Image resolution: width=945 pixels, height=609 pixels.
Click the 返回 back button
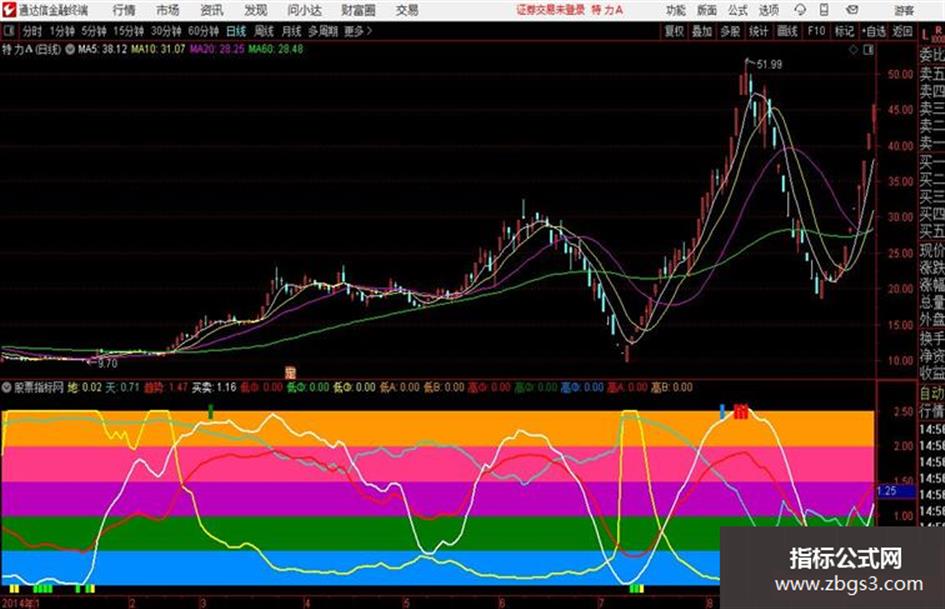(902, 31)
